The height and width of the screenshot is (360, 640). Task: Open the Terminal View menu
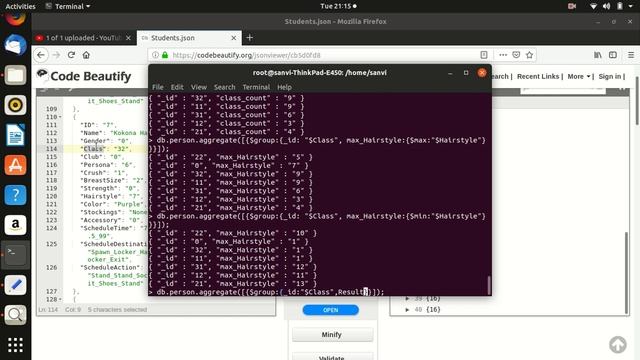click(x=199, y=87)
